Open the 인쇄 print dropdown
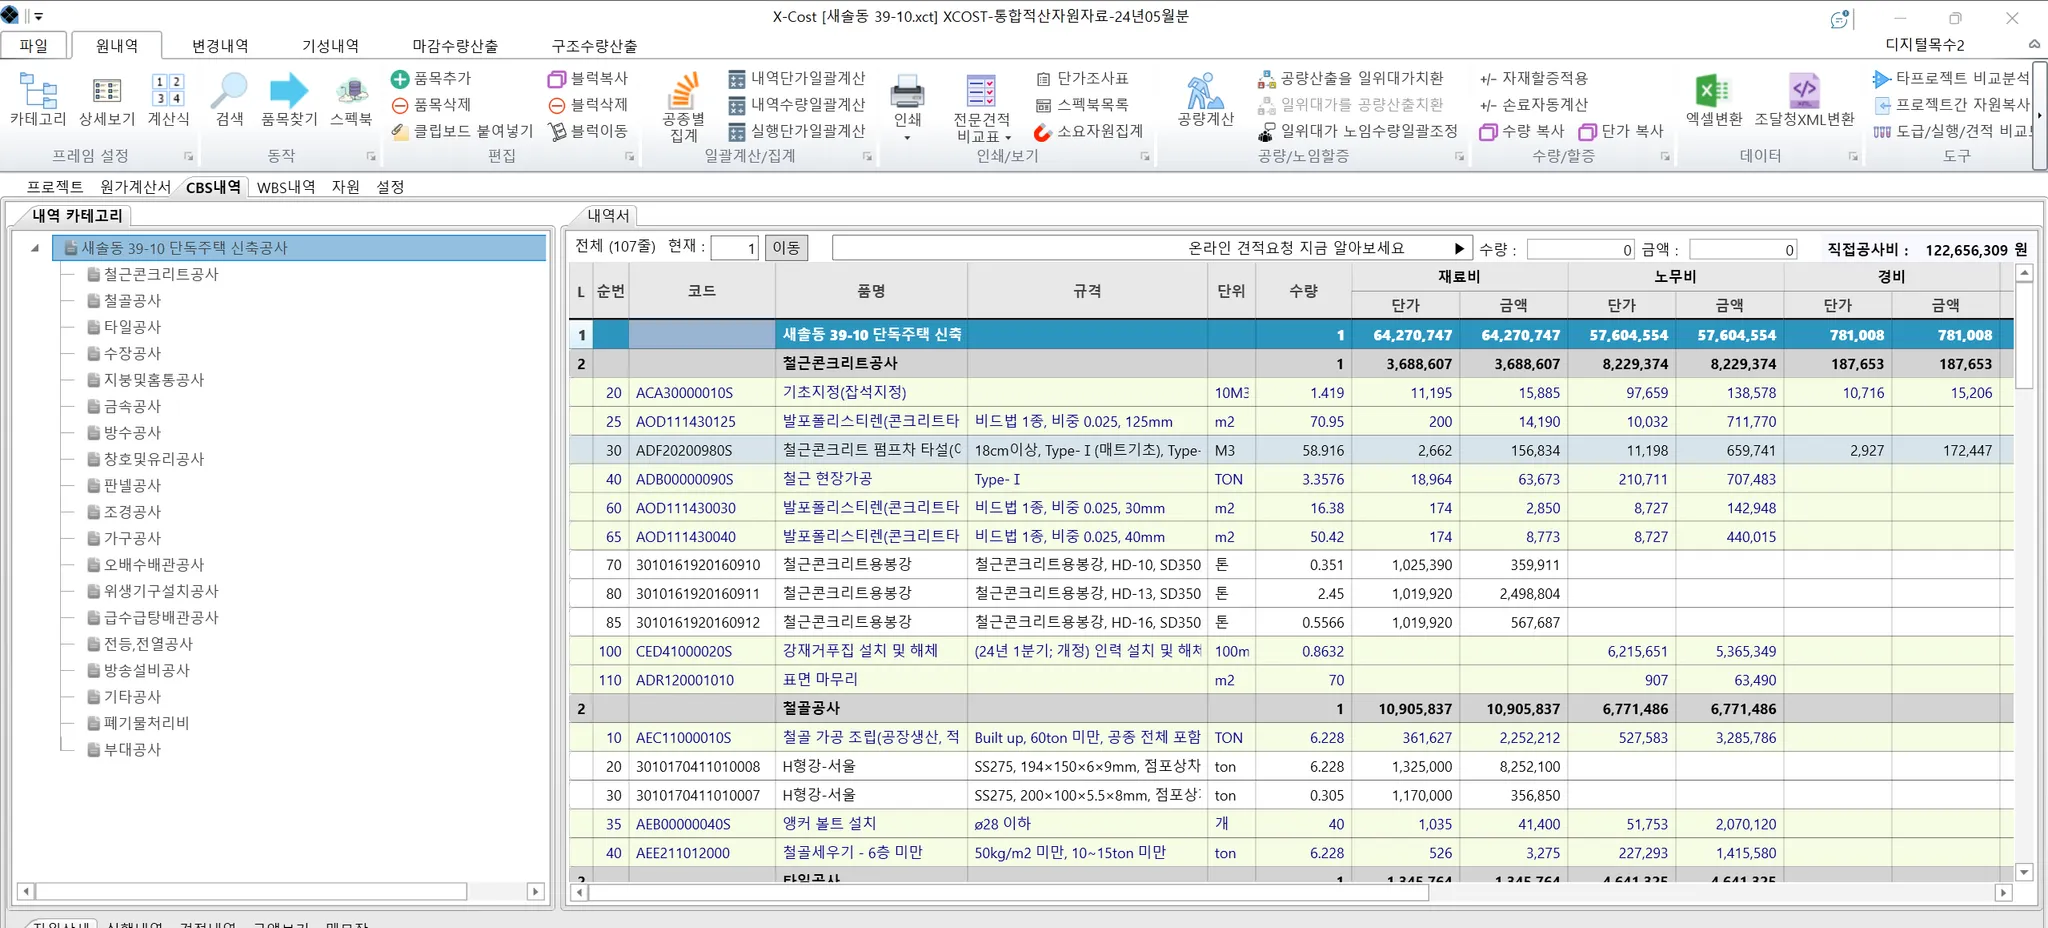The width and height of the screenshot is (2048, 928). click(x=907, y=137)
